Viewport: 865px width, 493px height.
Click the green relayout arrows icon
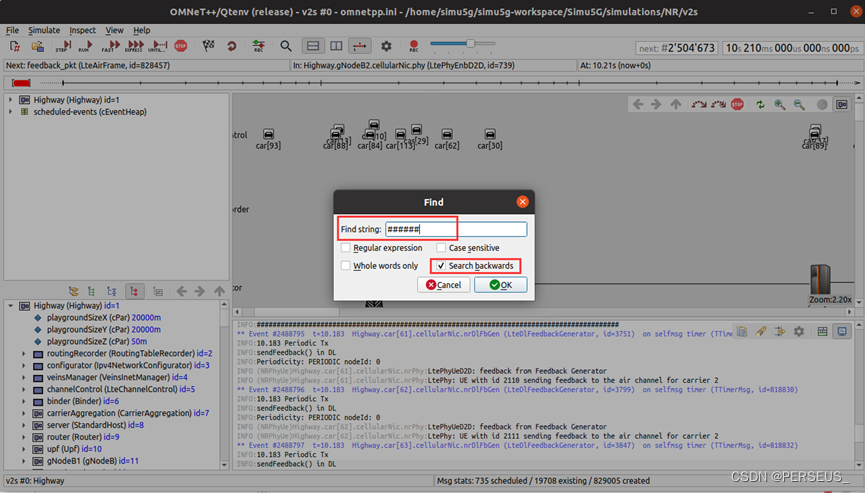(x=761, y=104)
